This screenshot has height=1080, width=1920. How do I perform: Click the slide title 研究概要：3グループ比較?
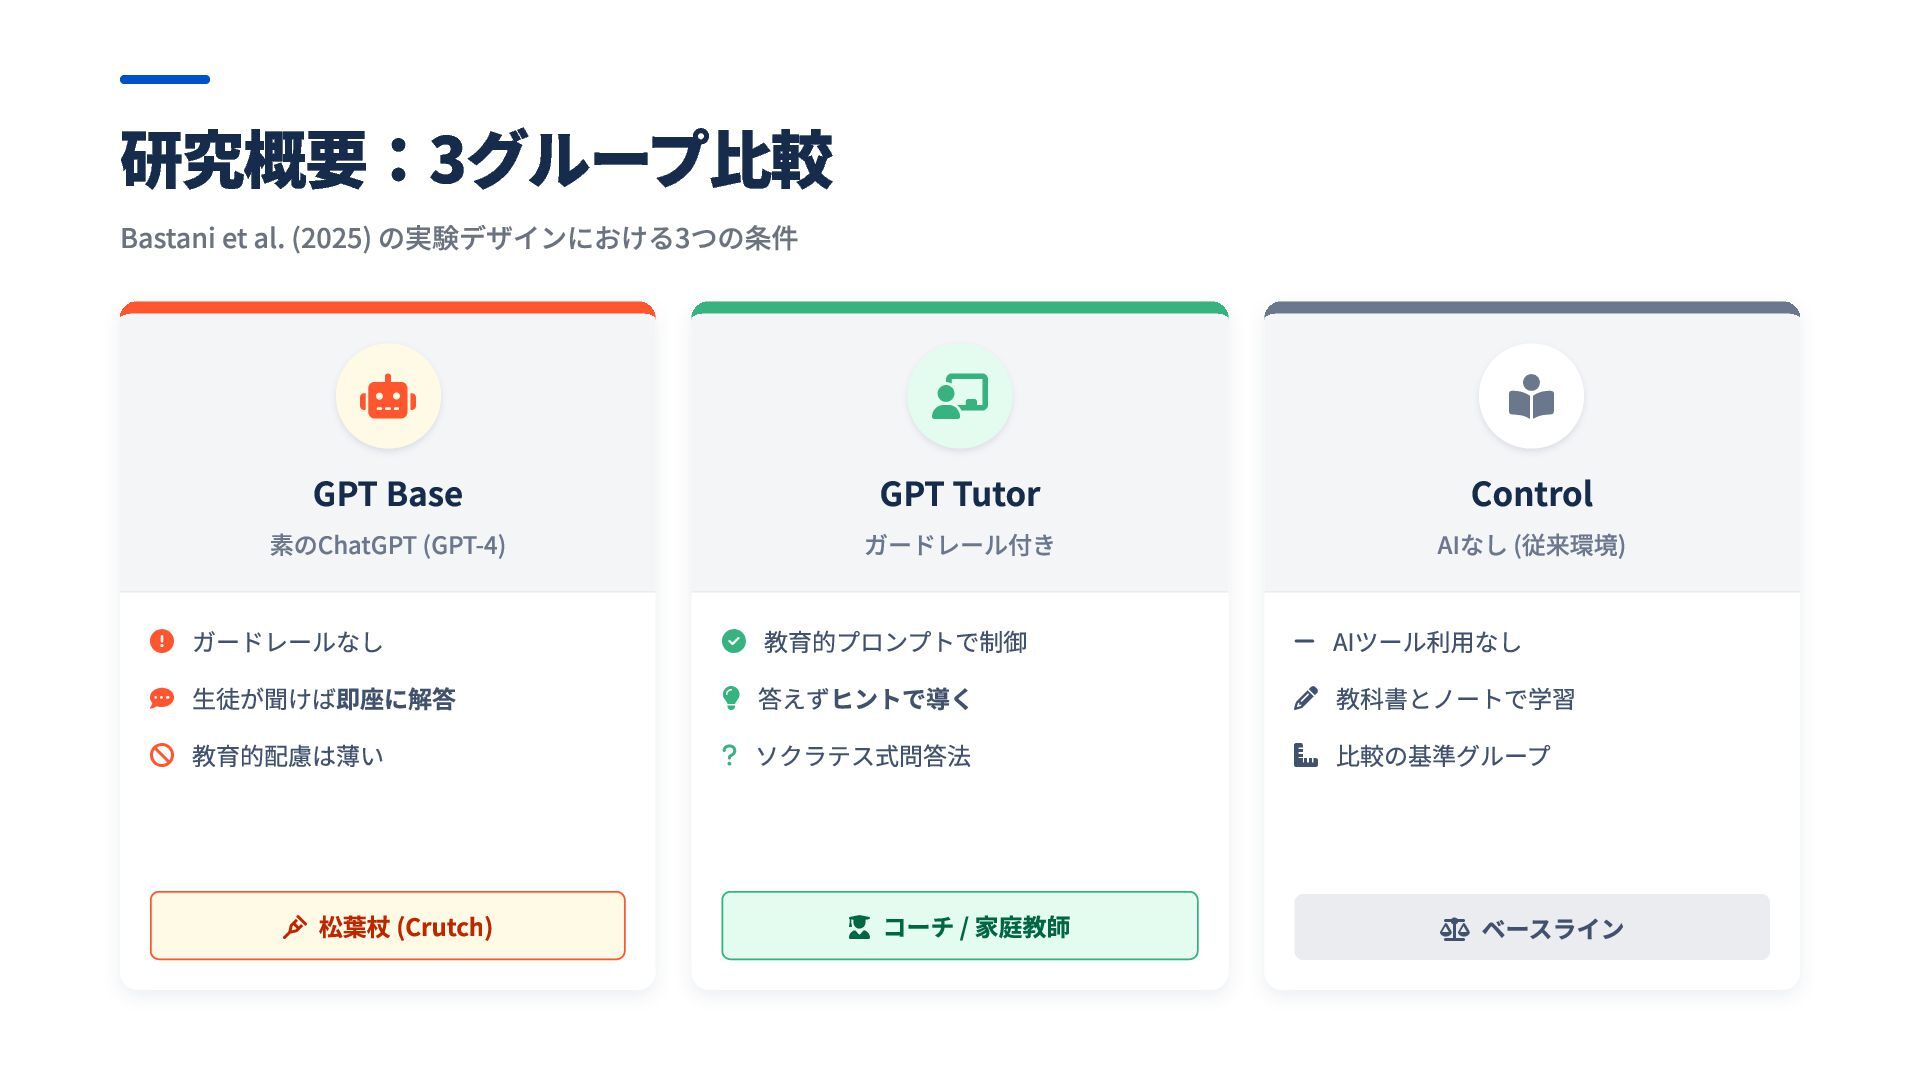pyautogui.click(x=476, y=160)
